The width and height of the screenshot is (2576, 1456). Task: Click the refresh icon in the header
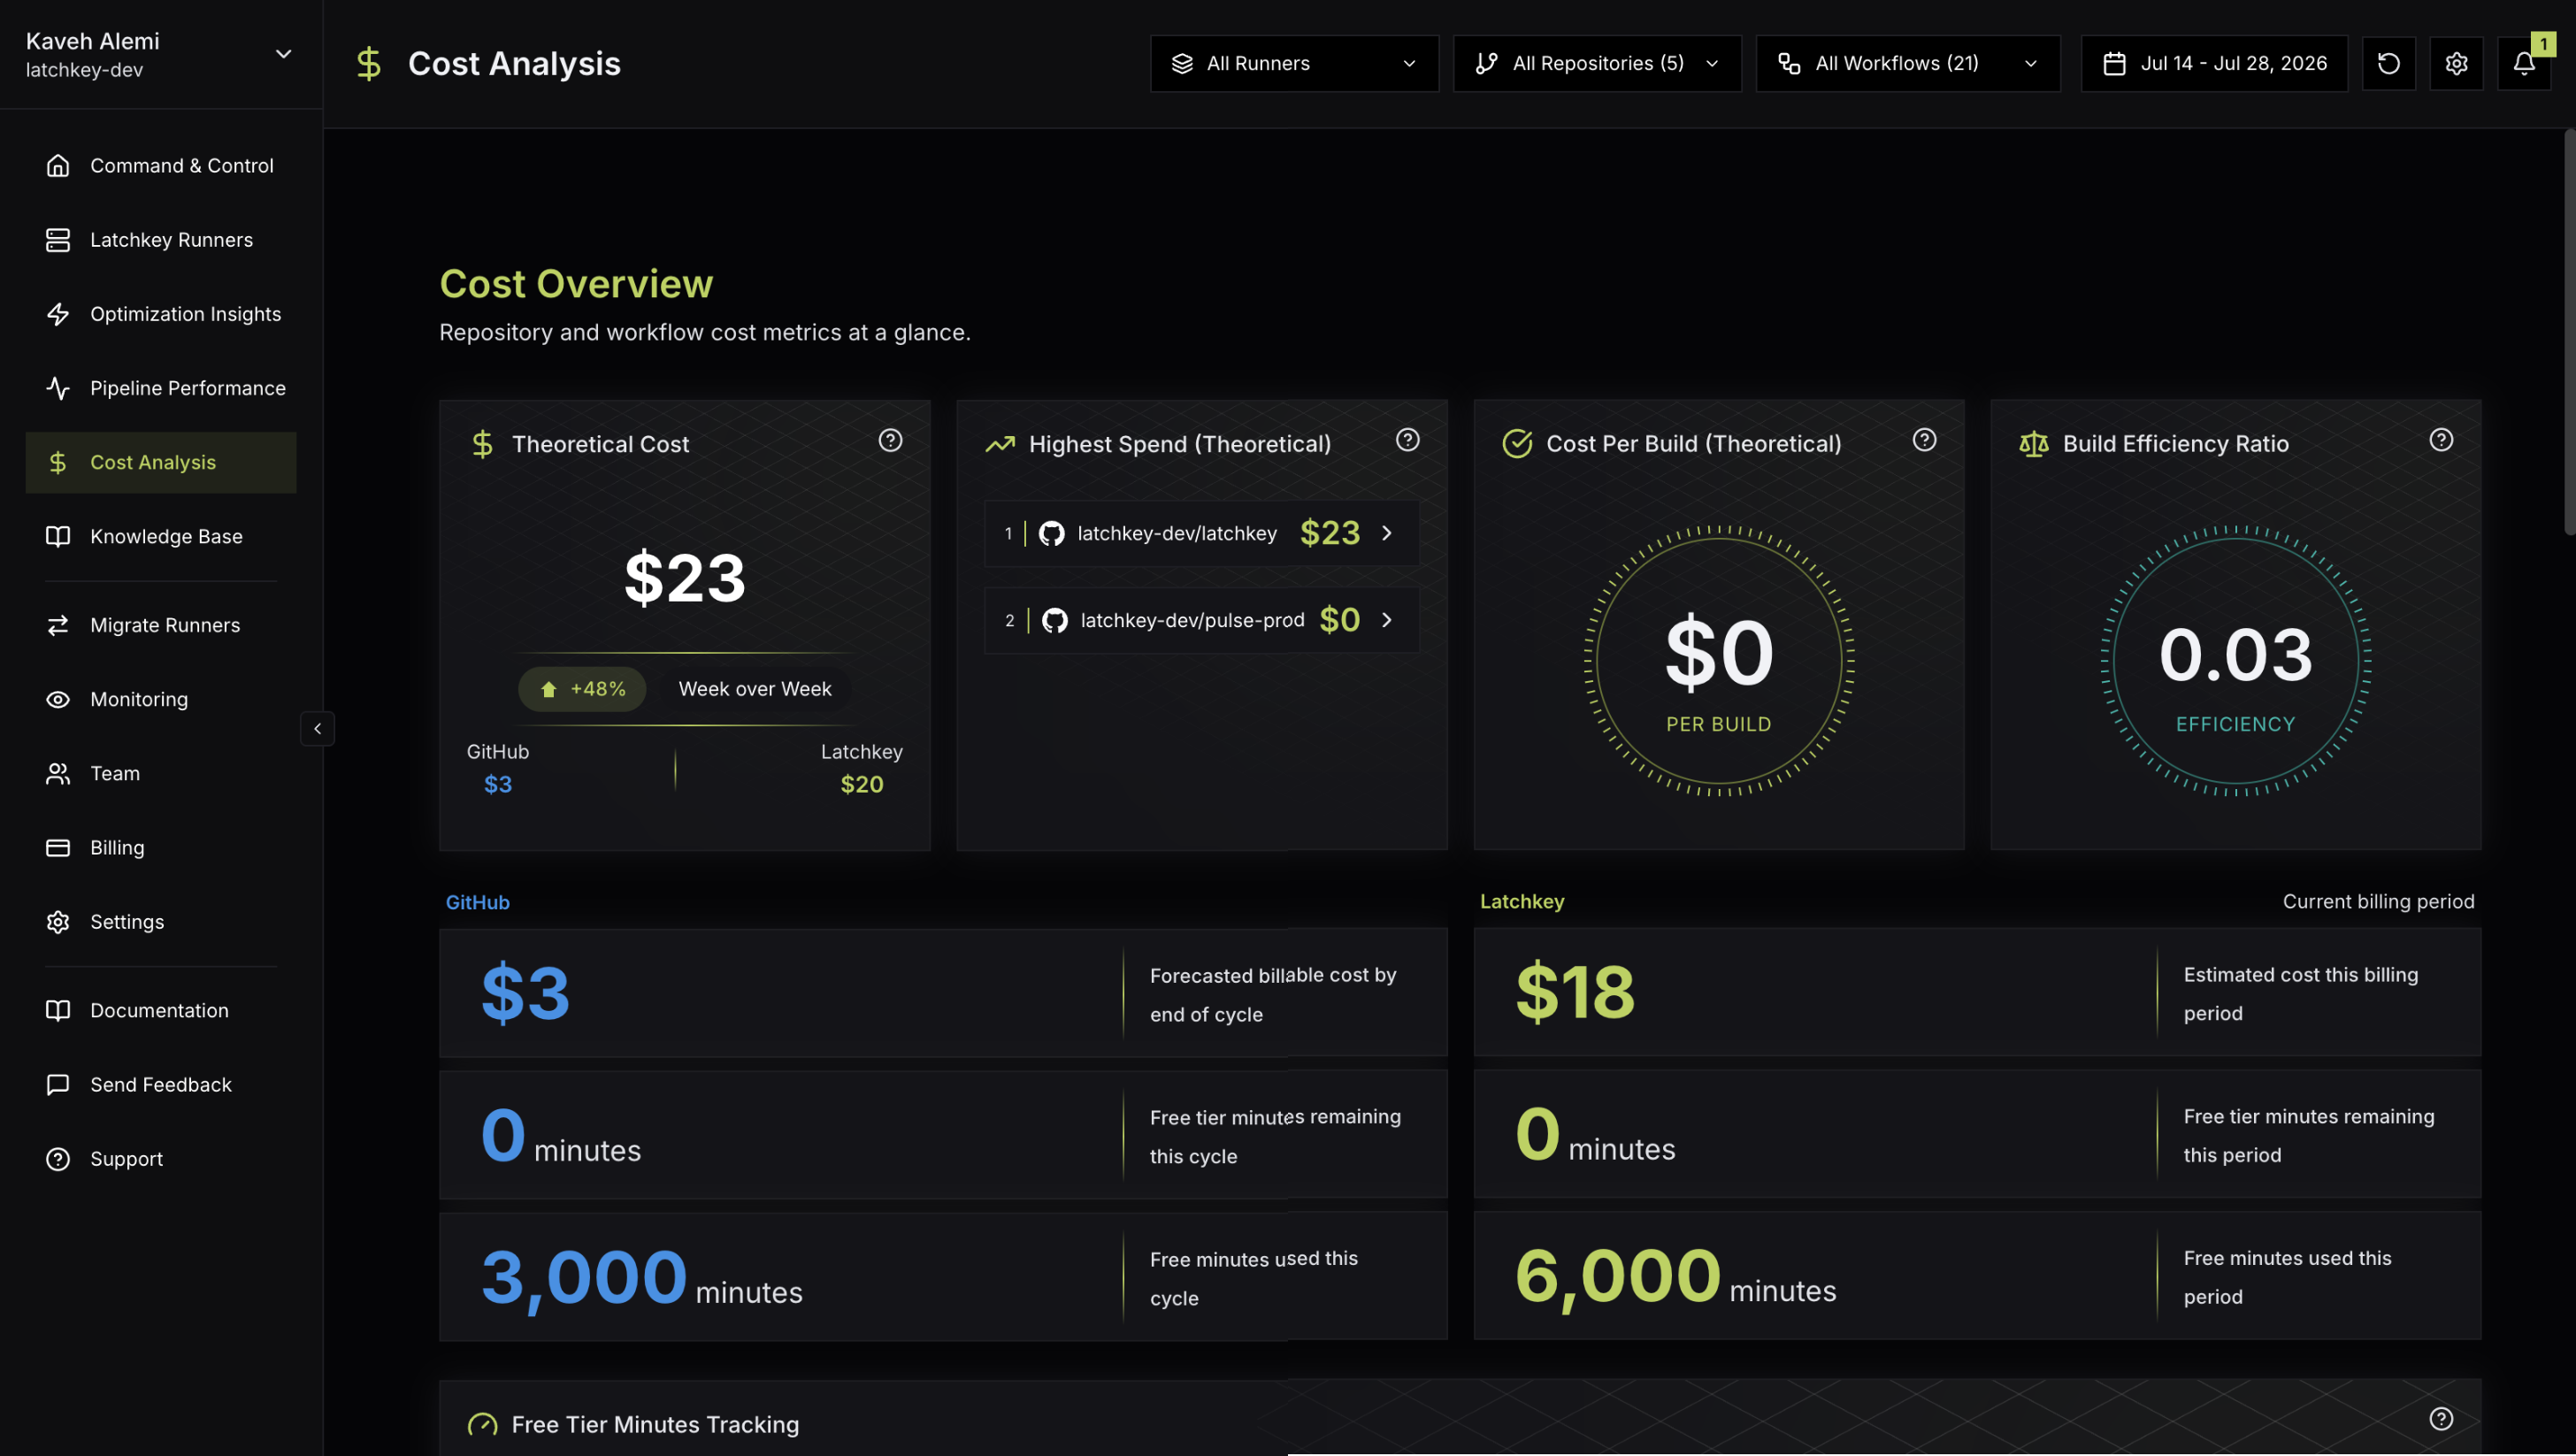coord(2388,63)
